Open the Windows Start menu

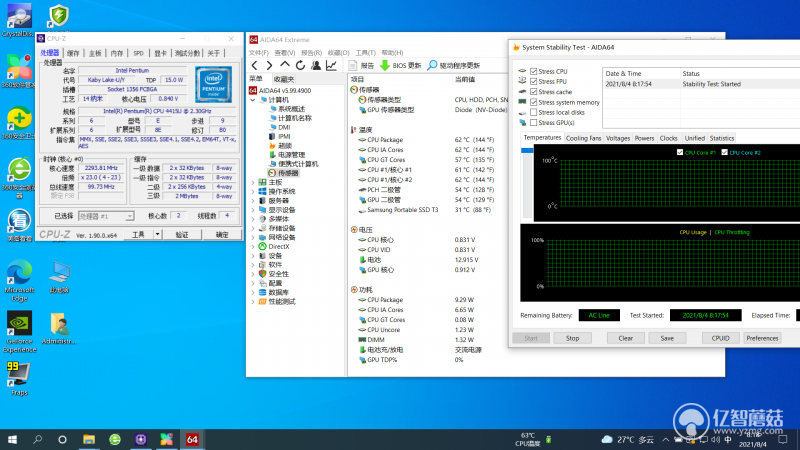[12, 439]
